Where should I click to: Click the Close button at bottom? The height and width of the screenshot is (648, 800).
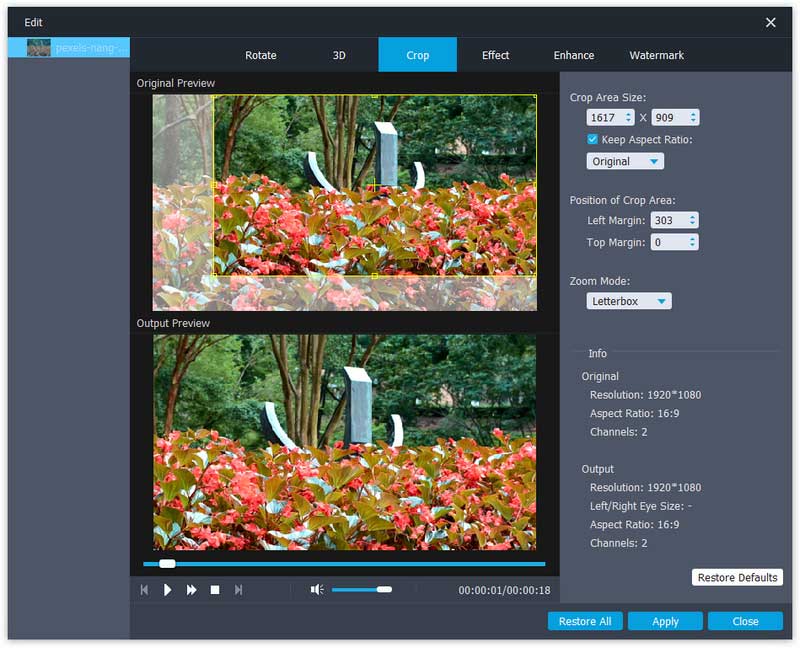tap(745, 621)
